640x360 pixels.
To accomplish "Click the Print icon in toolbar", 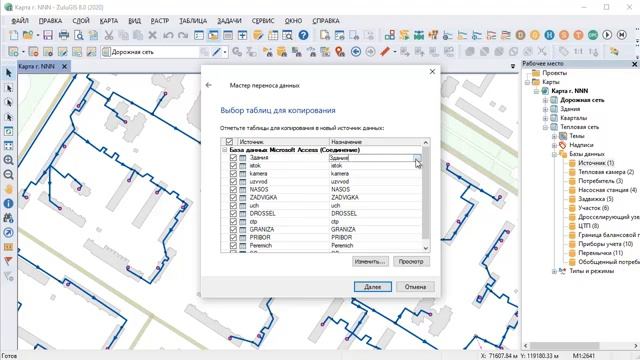I will click(63, 36).
